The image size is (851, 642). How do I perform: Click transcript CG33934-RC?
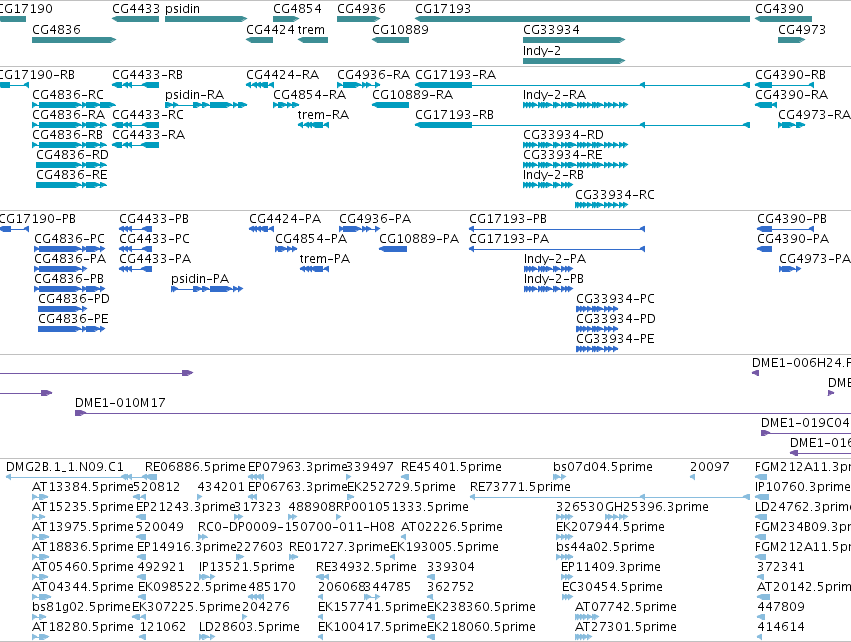click(x=615, y=195)
